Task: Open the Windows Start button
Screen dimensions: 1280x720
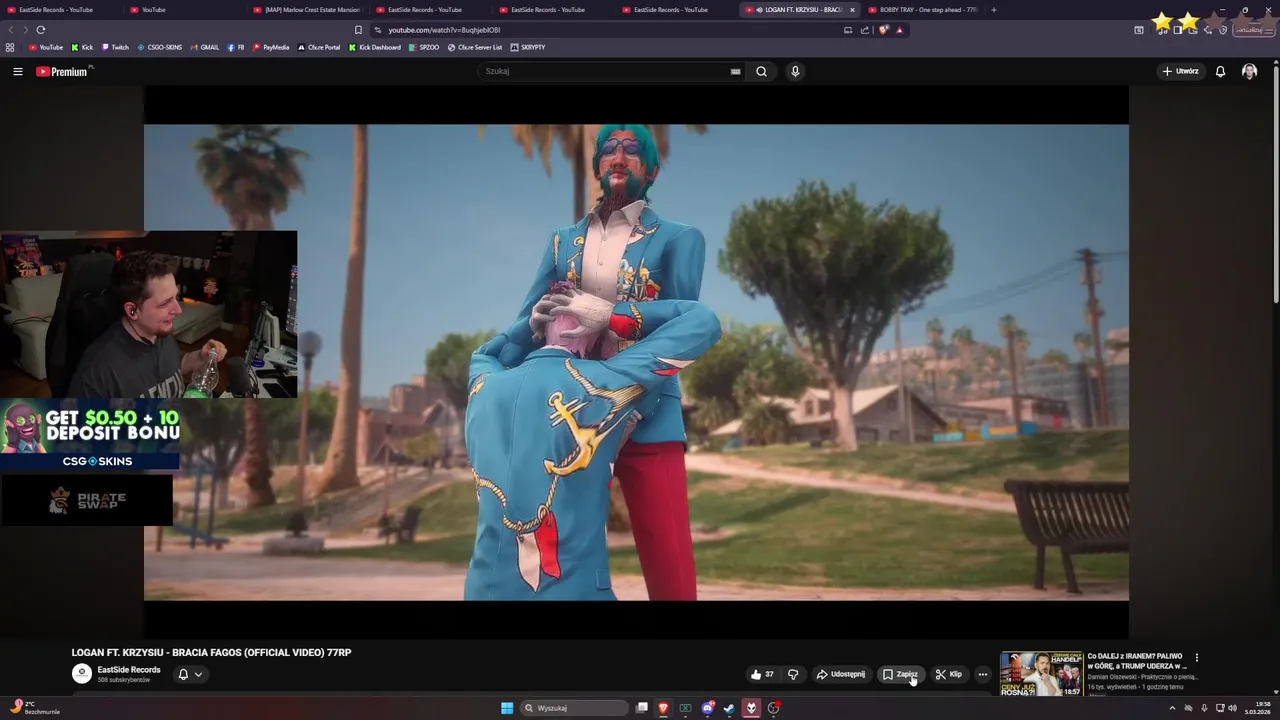Action: (507, 708)
